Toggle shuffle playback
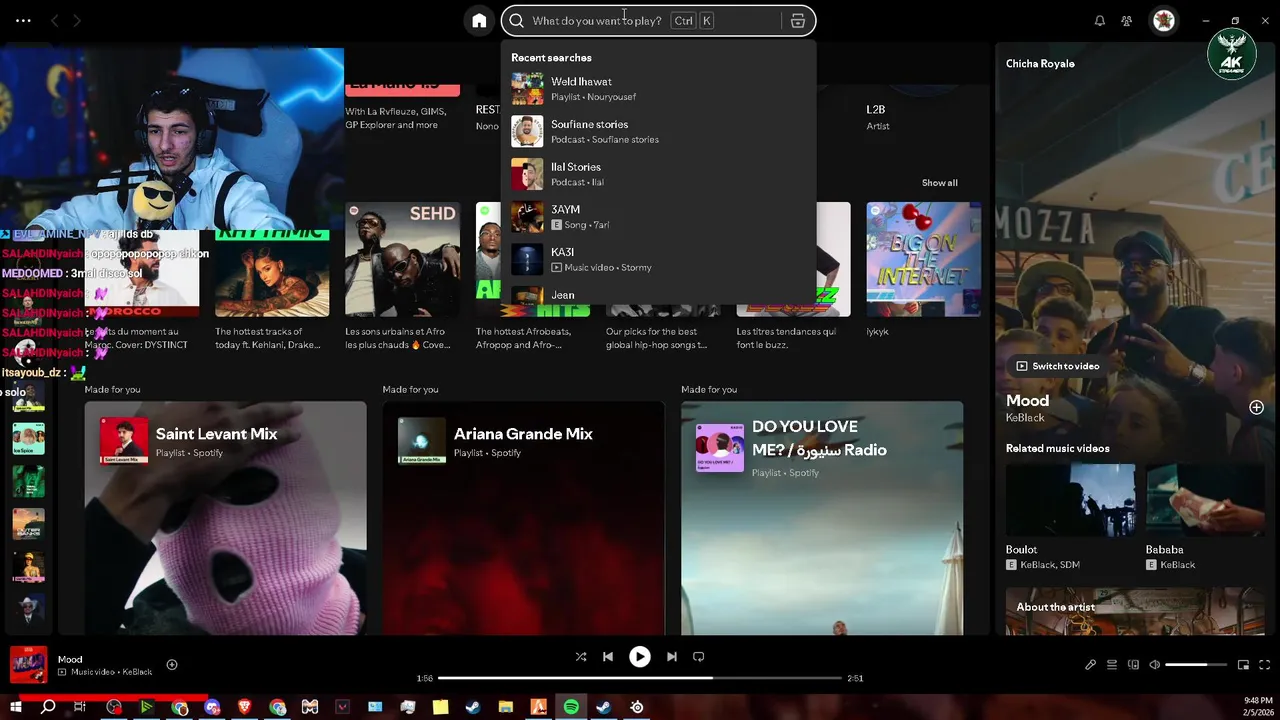The width and height of the screenshot is (1280, 720). 581,657
